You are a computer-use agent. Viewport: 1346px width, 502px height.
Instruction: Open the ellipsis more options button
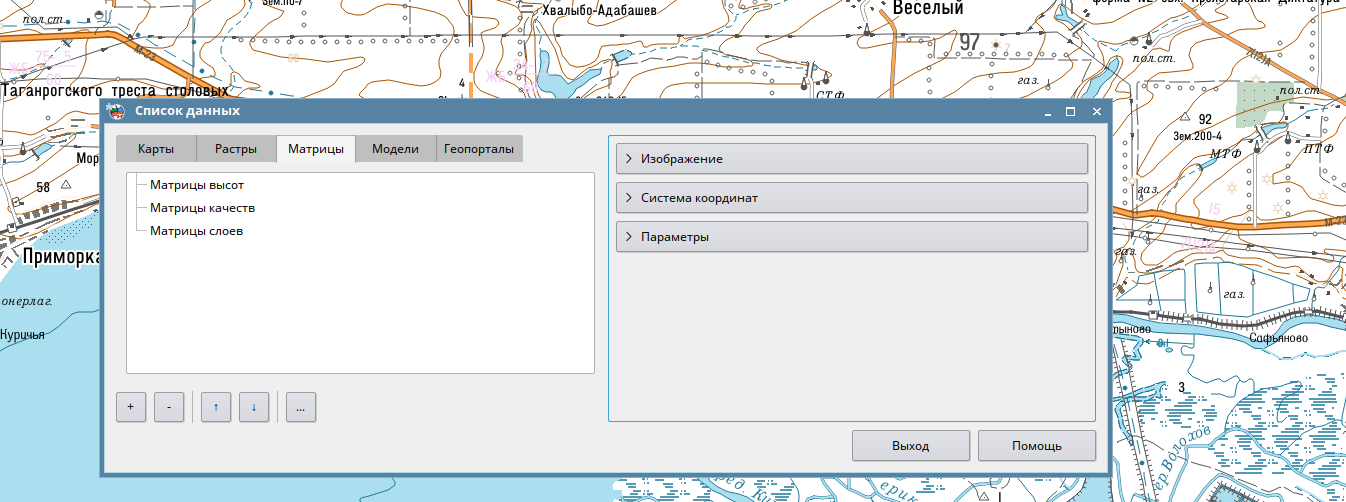(301, 407)
